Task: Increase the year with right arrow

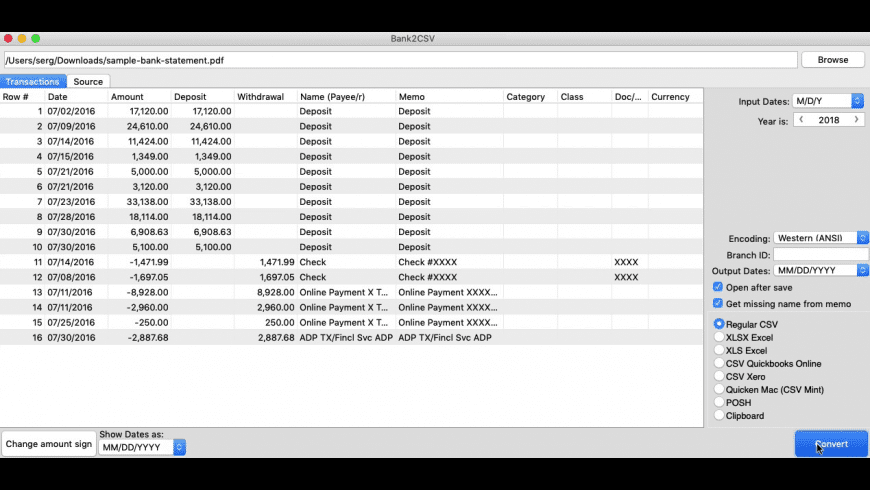Action: (857, 120)
